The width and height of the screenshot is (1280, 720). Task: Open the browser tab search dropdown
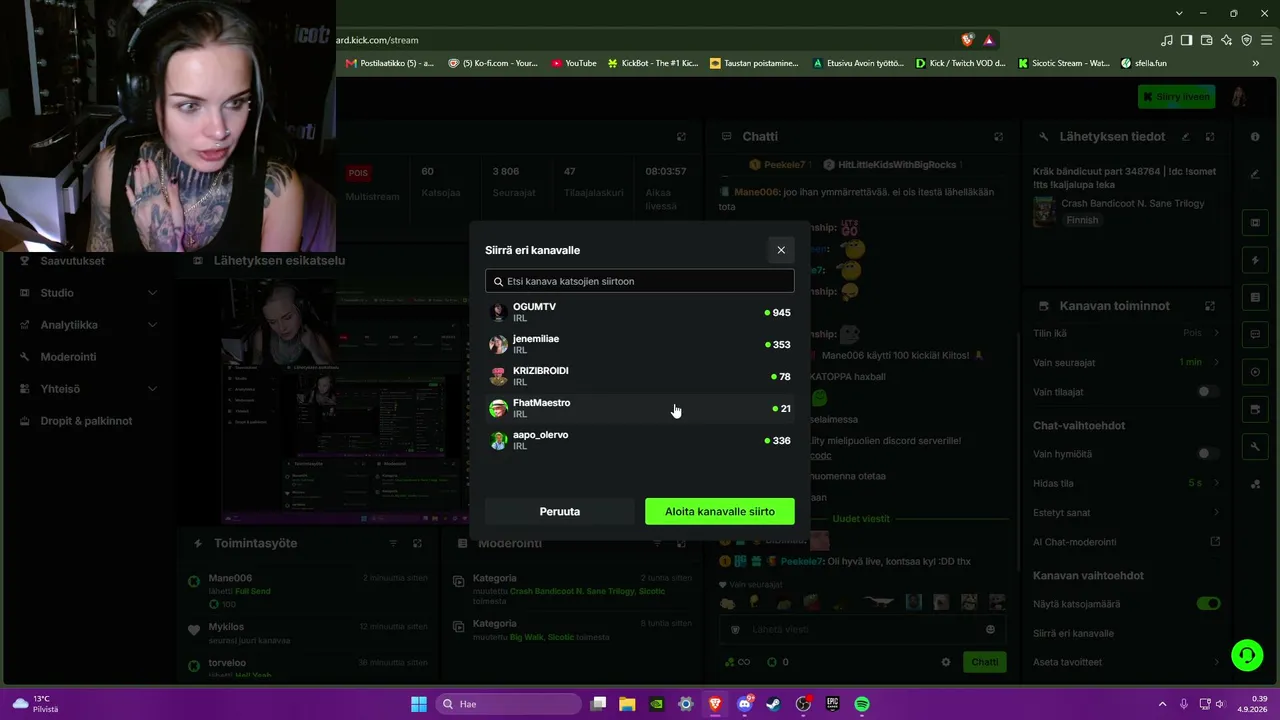point(1180,13)
